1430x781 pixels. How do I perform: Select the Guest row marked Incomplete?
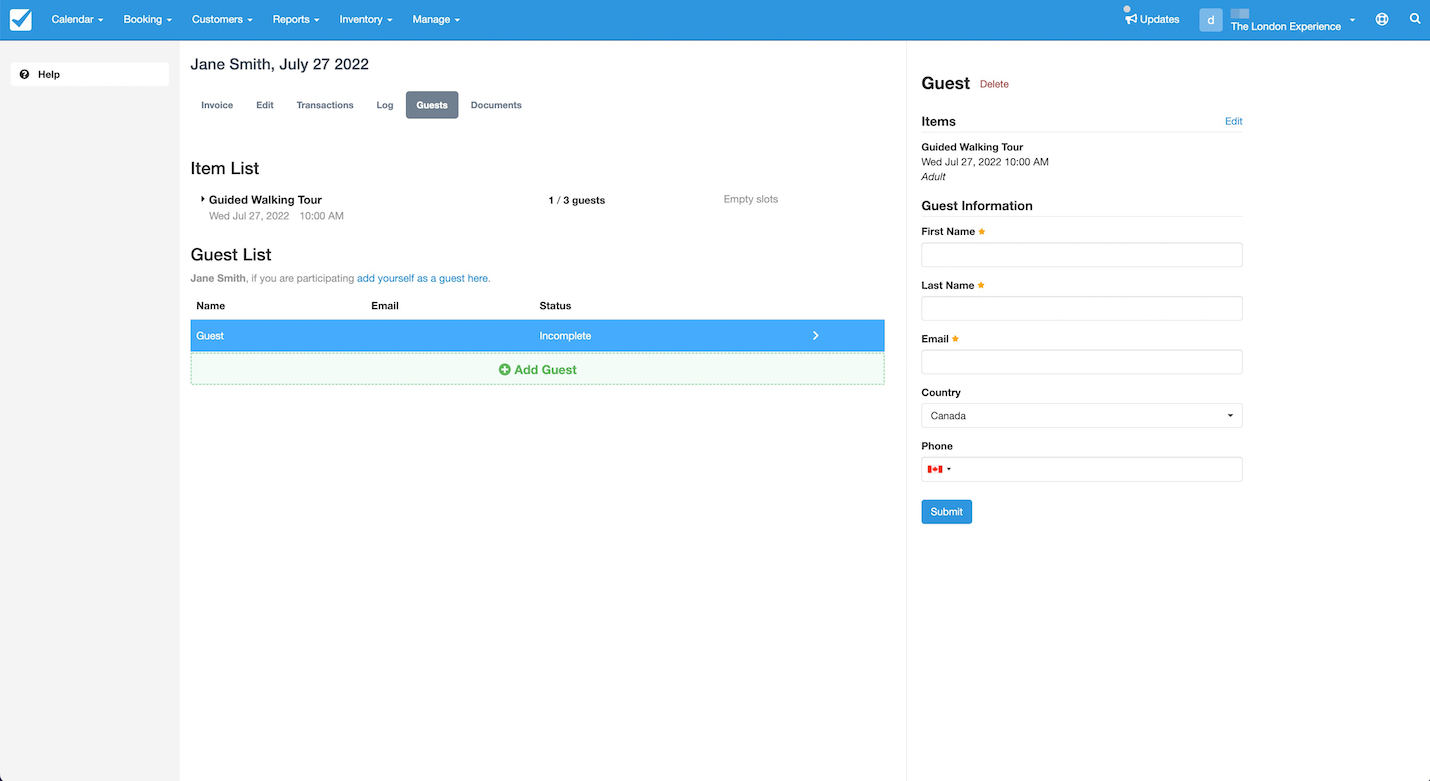537,336
